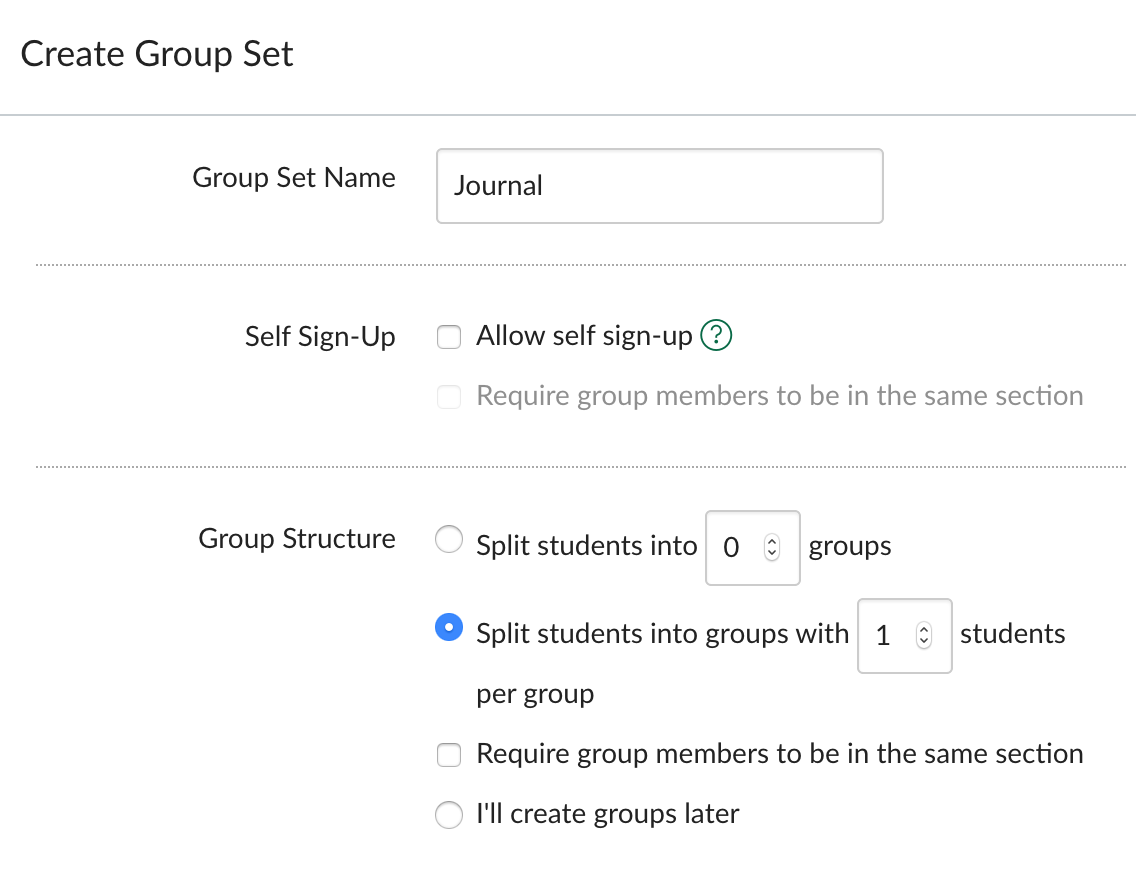This screenshot has height=884, width=1136.
Task: Click the stepper arrows in the number of groups box
Action: (x=772, y=548)
